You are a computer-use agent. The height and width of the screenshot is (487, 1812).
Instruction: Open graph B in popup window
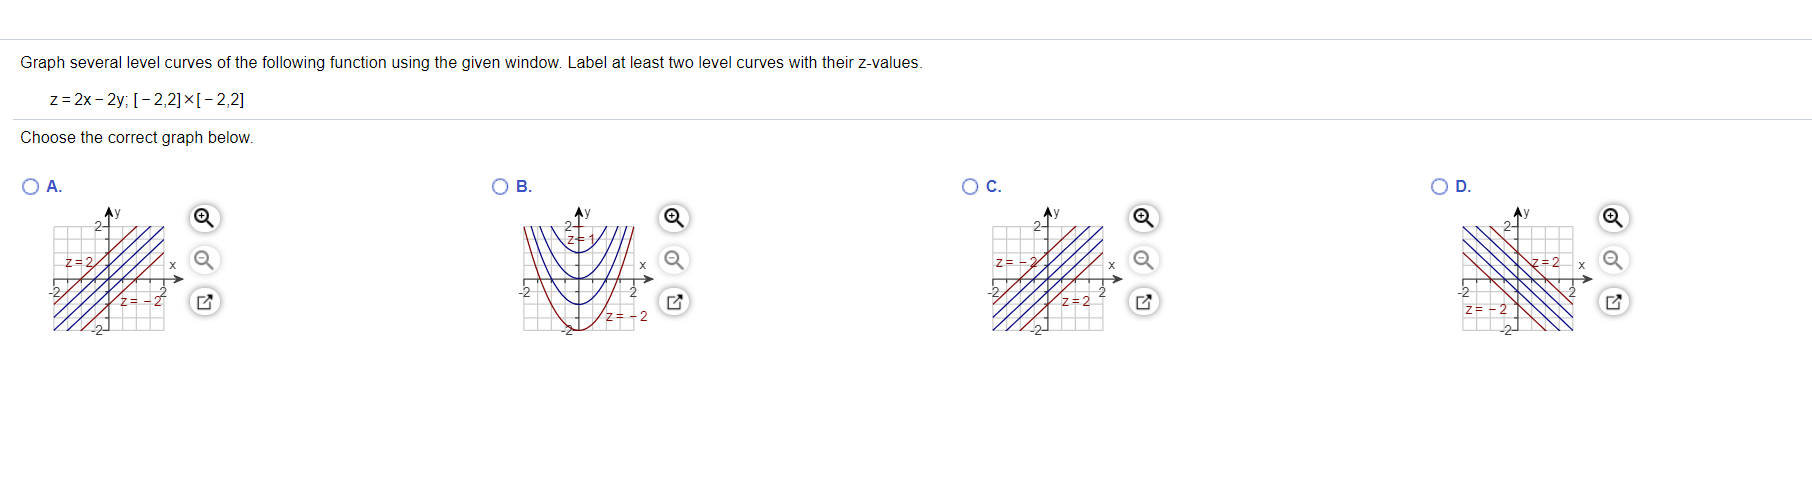[x=674, y=302]
